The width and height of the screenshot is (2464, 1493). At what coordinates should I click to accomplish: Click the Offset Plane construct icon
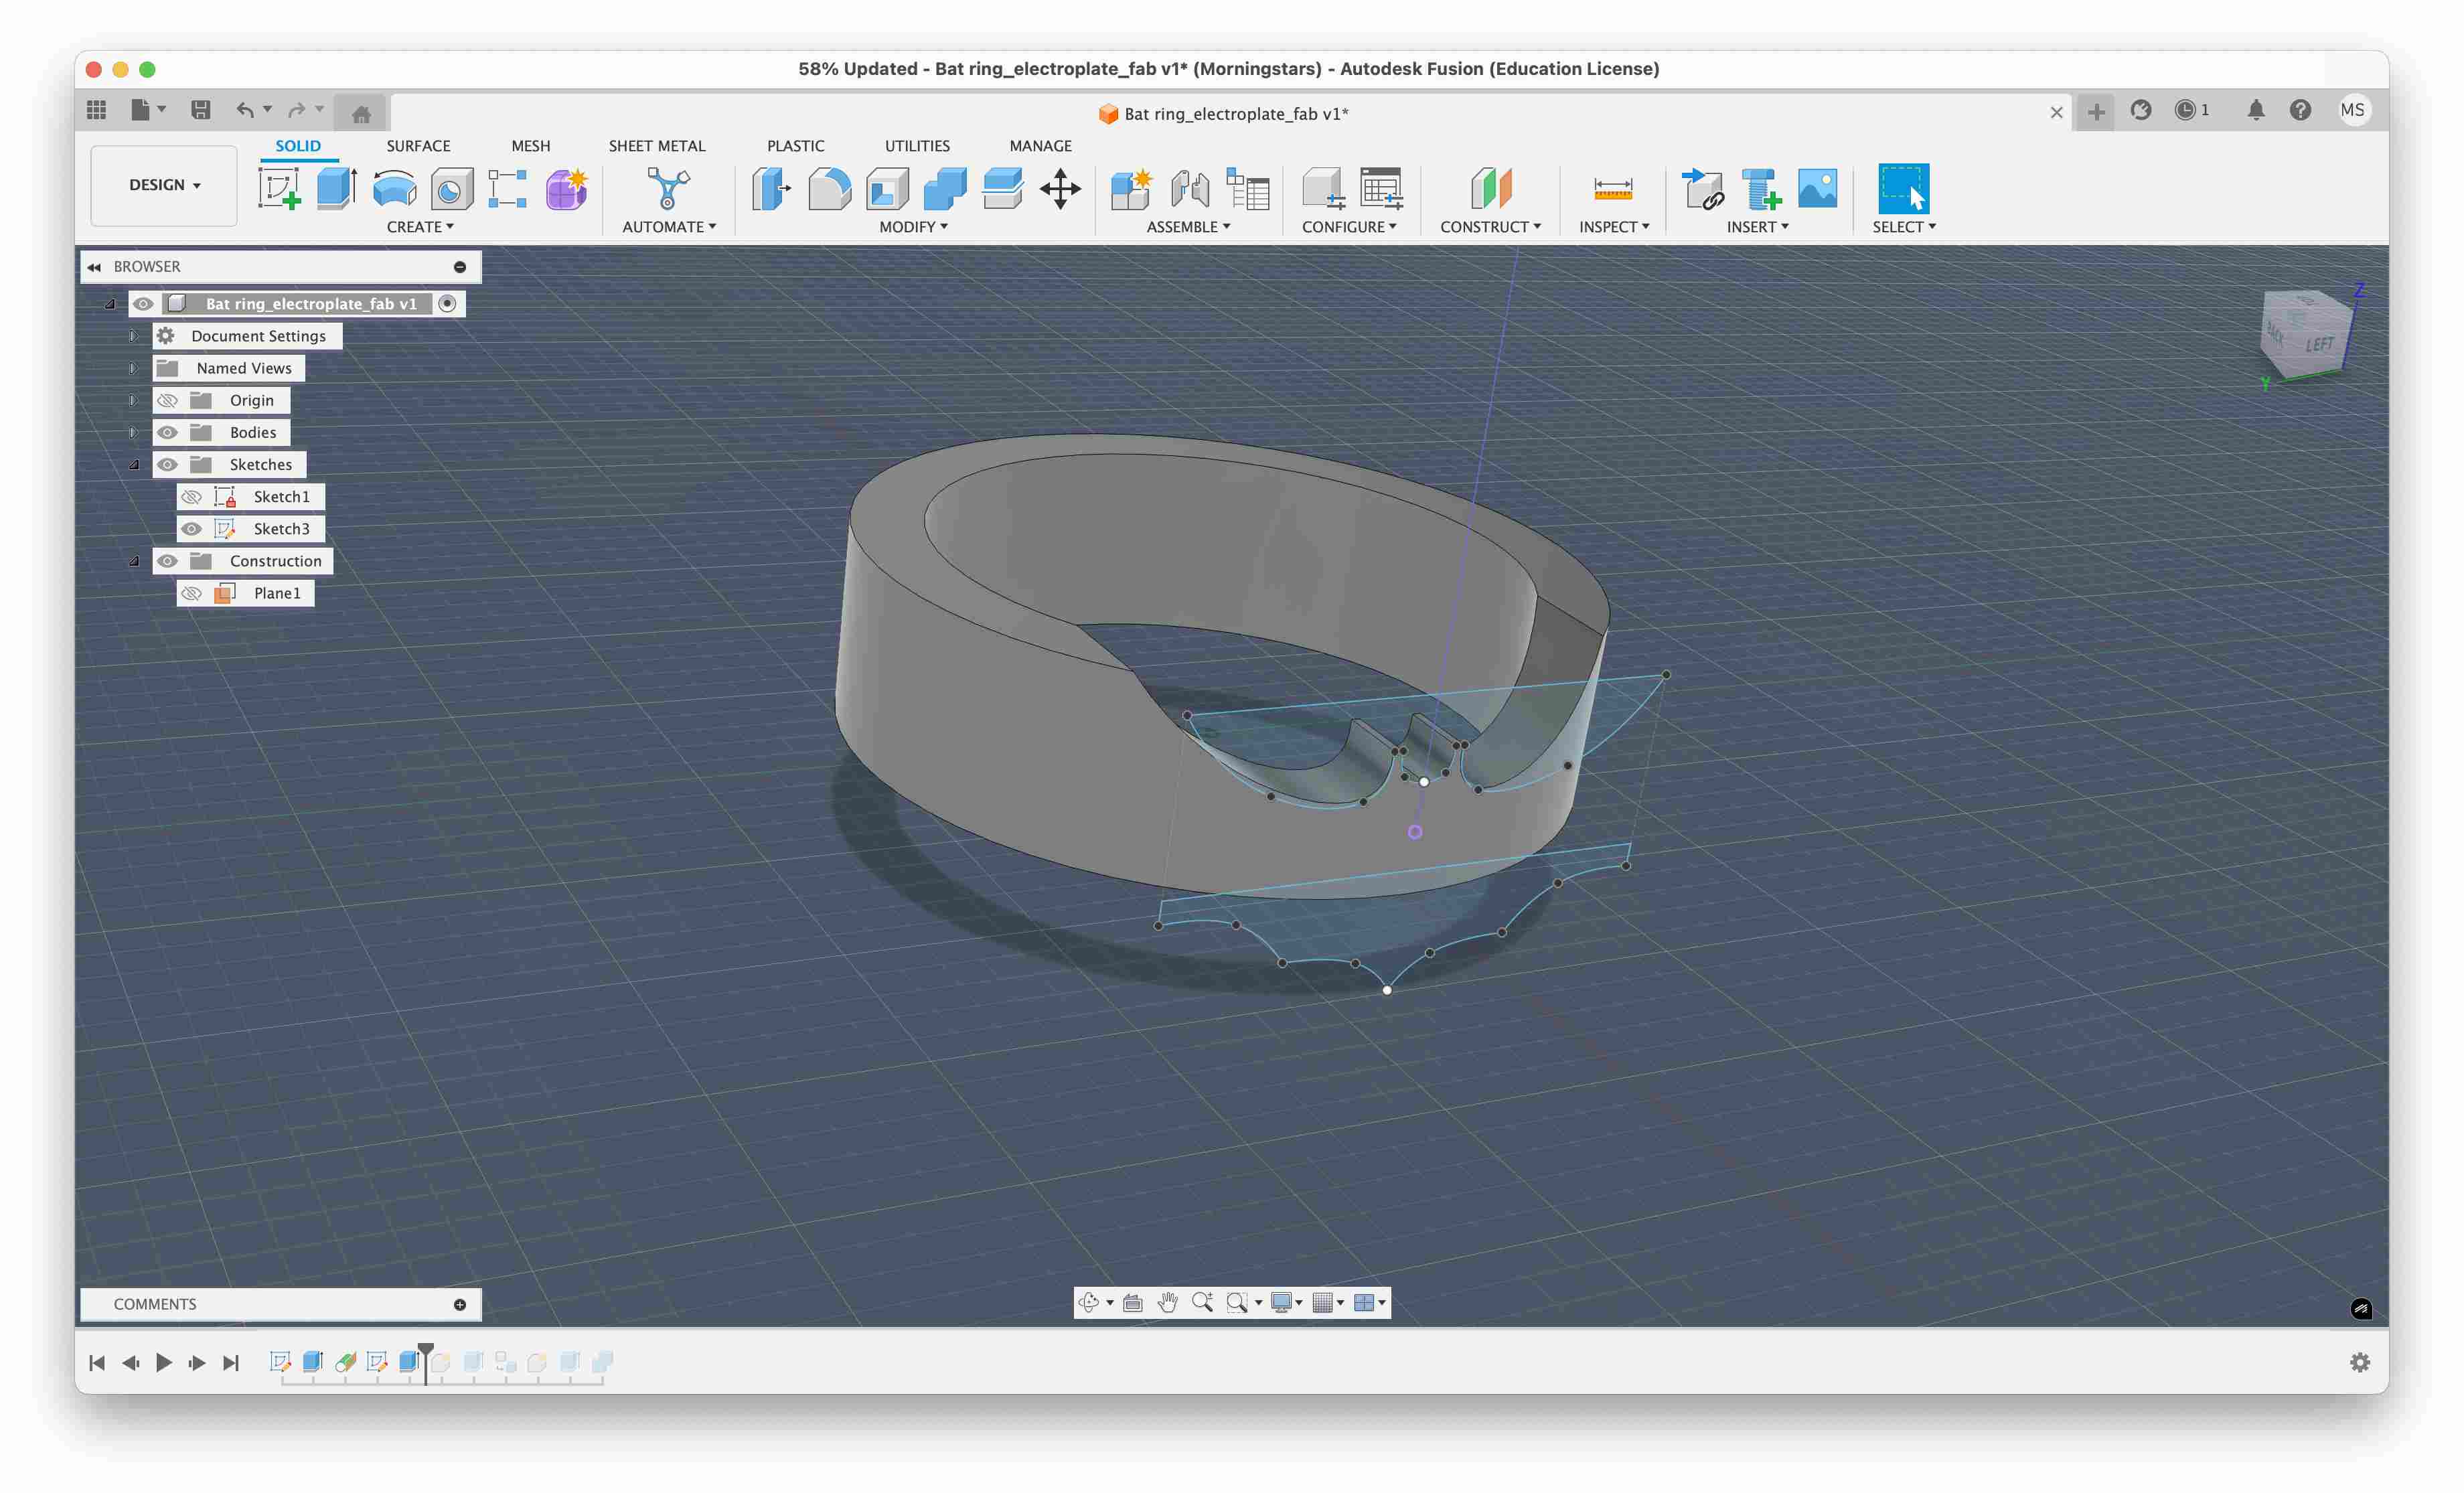pos(1490,188)
